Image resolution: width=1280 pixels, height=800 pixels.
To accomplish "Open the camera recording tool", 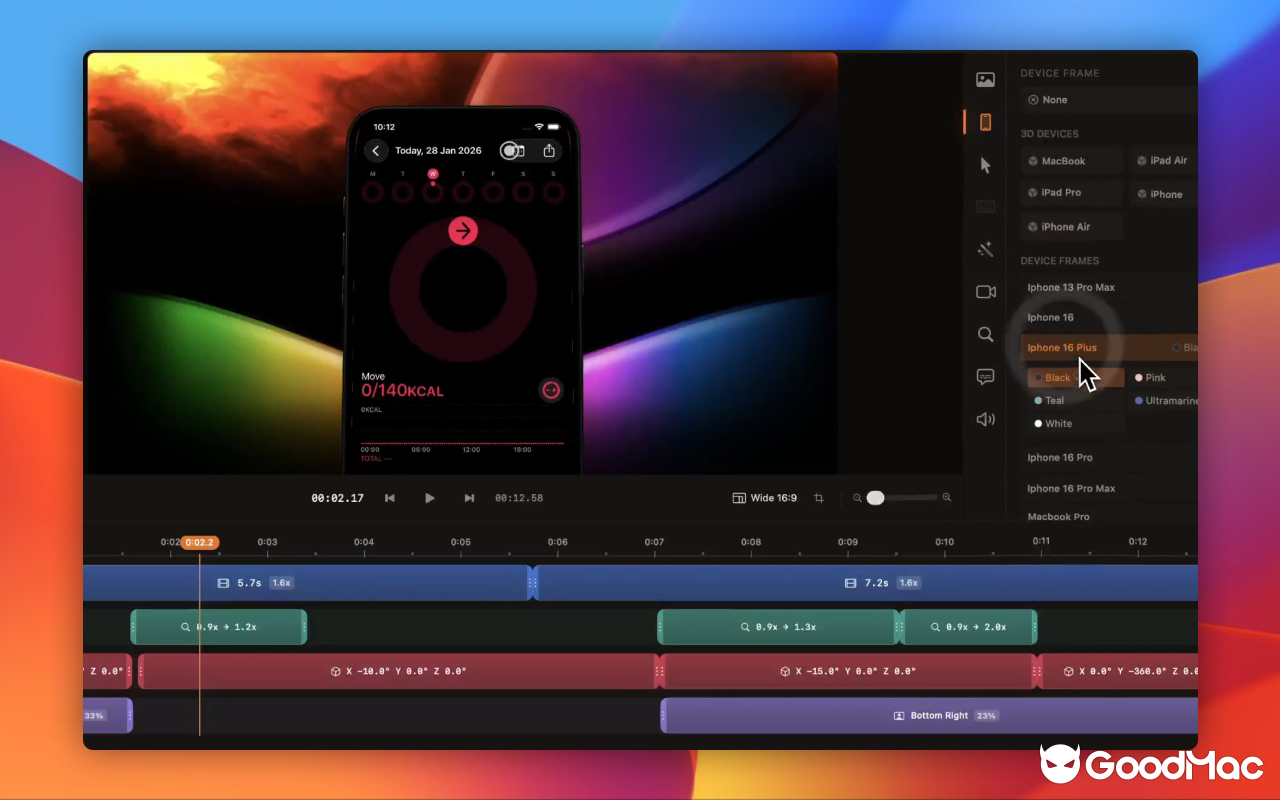I will pyautogui.click(x=985, y=291).
